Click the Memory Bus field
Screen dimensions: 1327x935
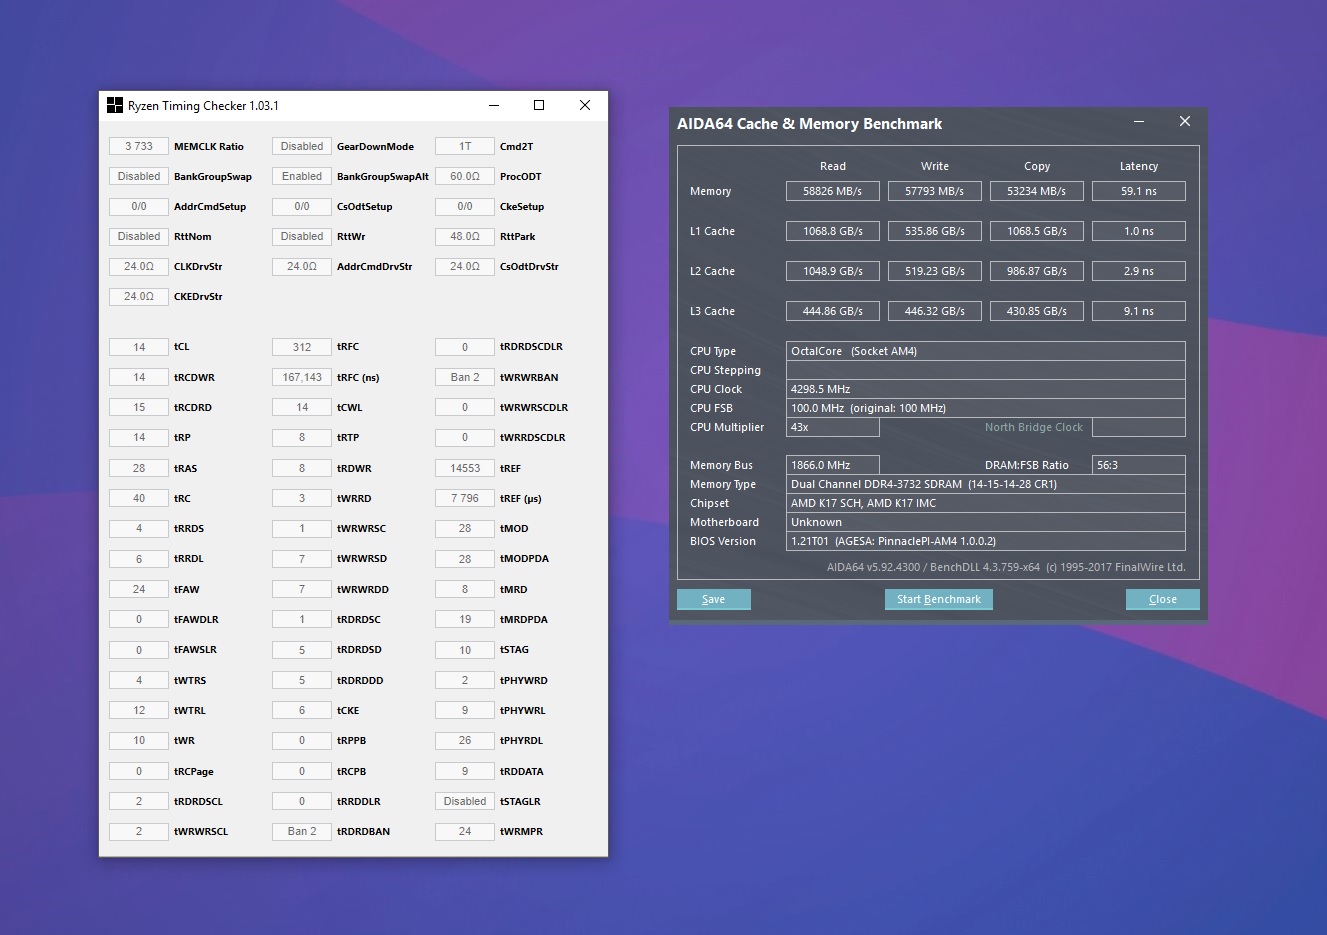[x=833, y=465]
